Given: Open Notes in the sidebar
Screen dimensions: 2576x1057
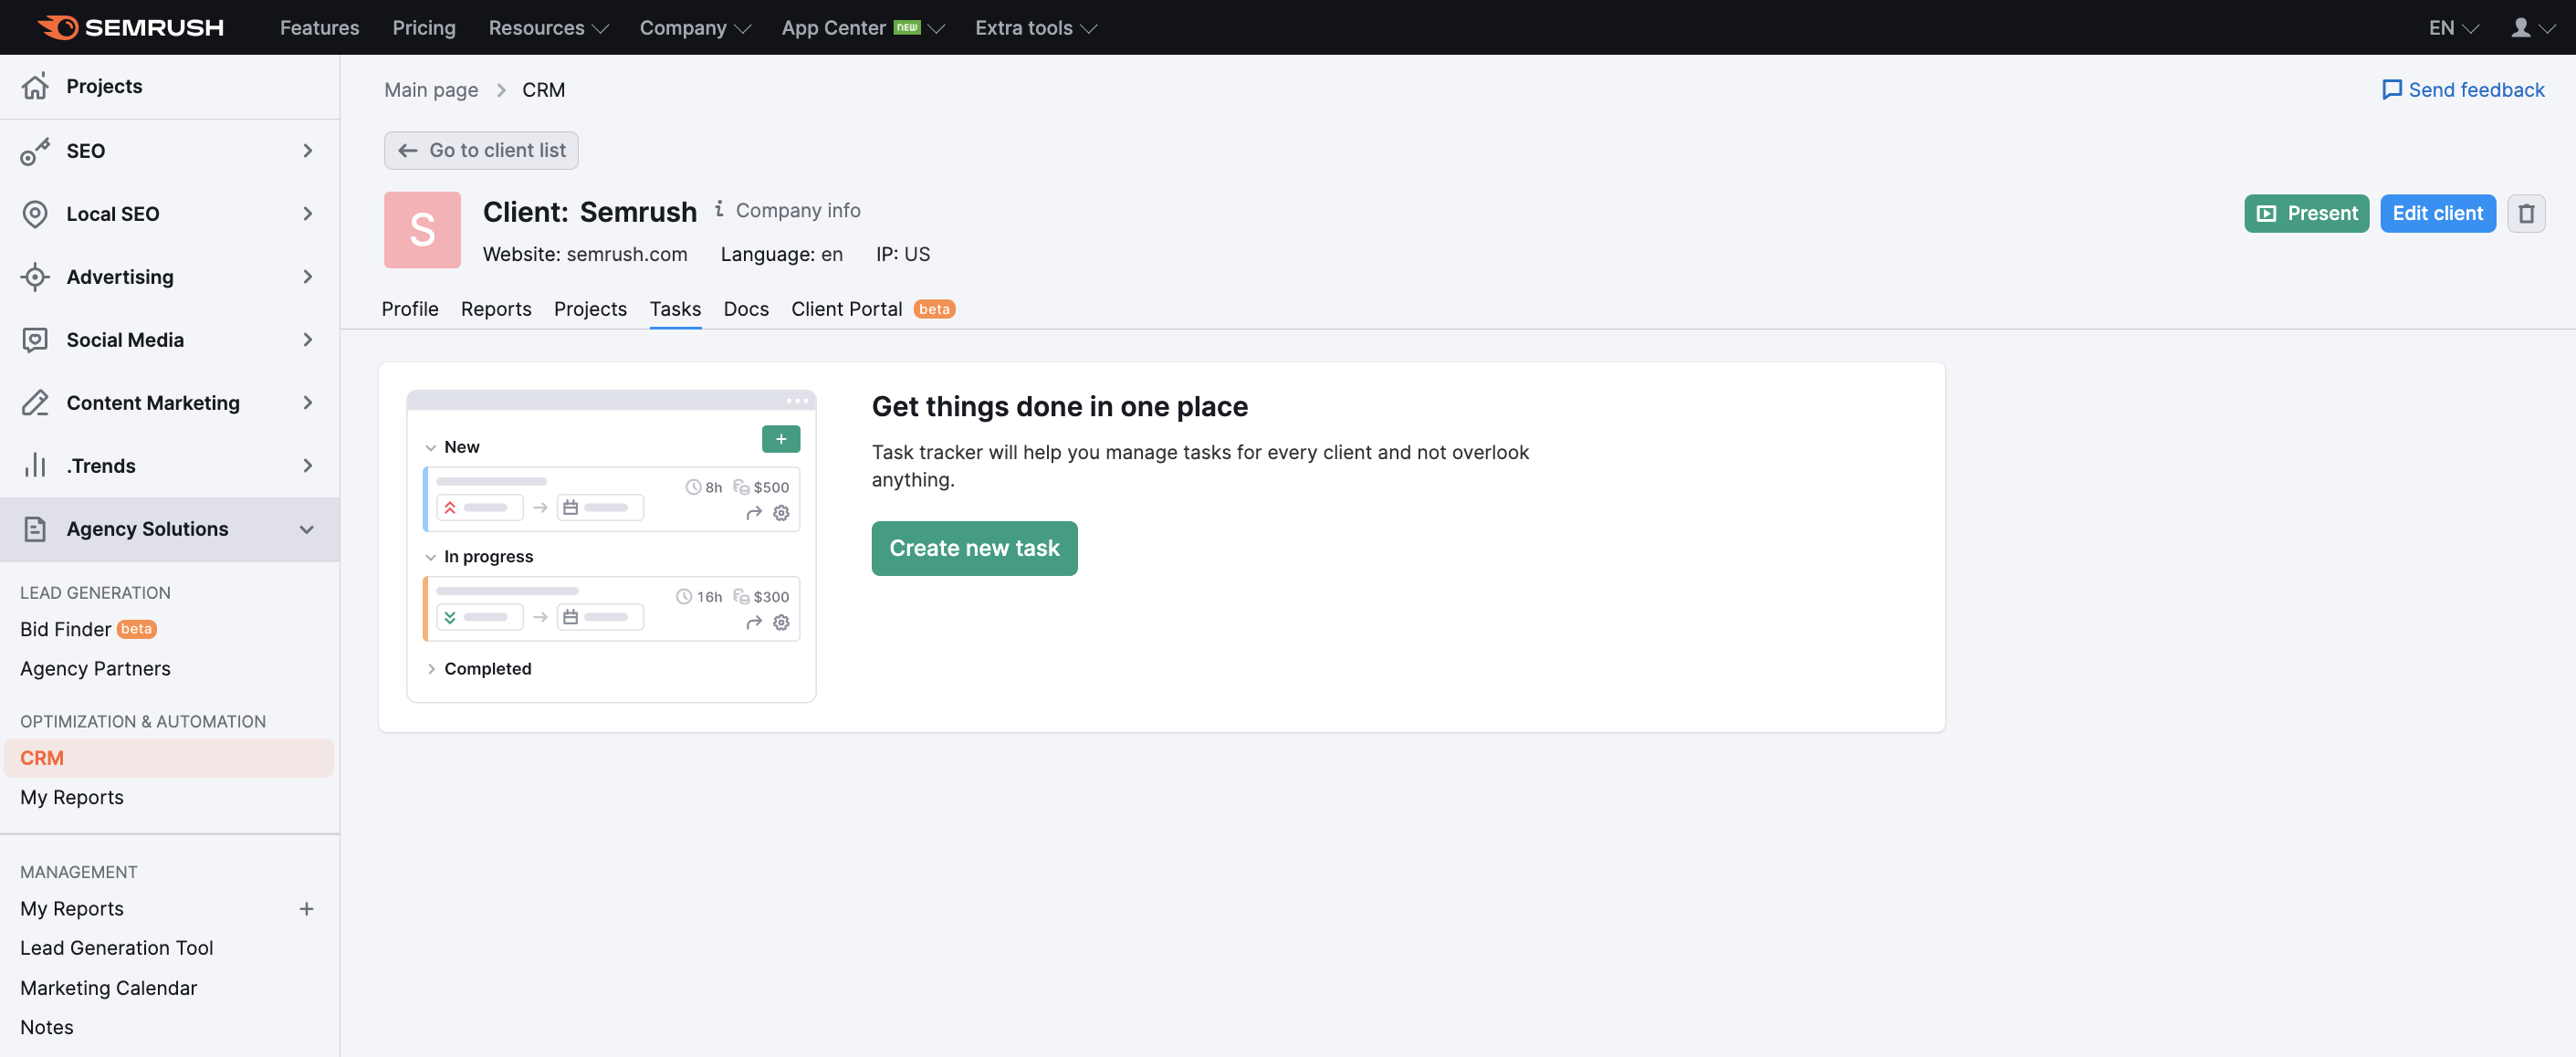Looking at the screenshot, I should (47, 1027).
